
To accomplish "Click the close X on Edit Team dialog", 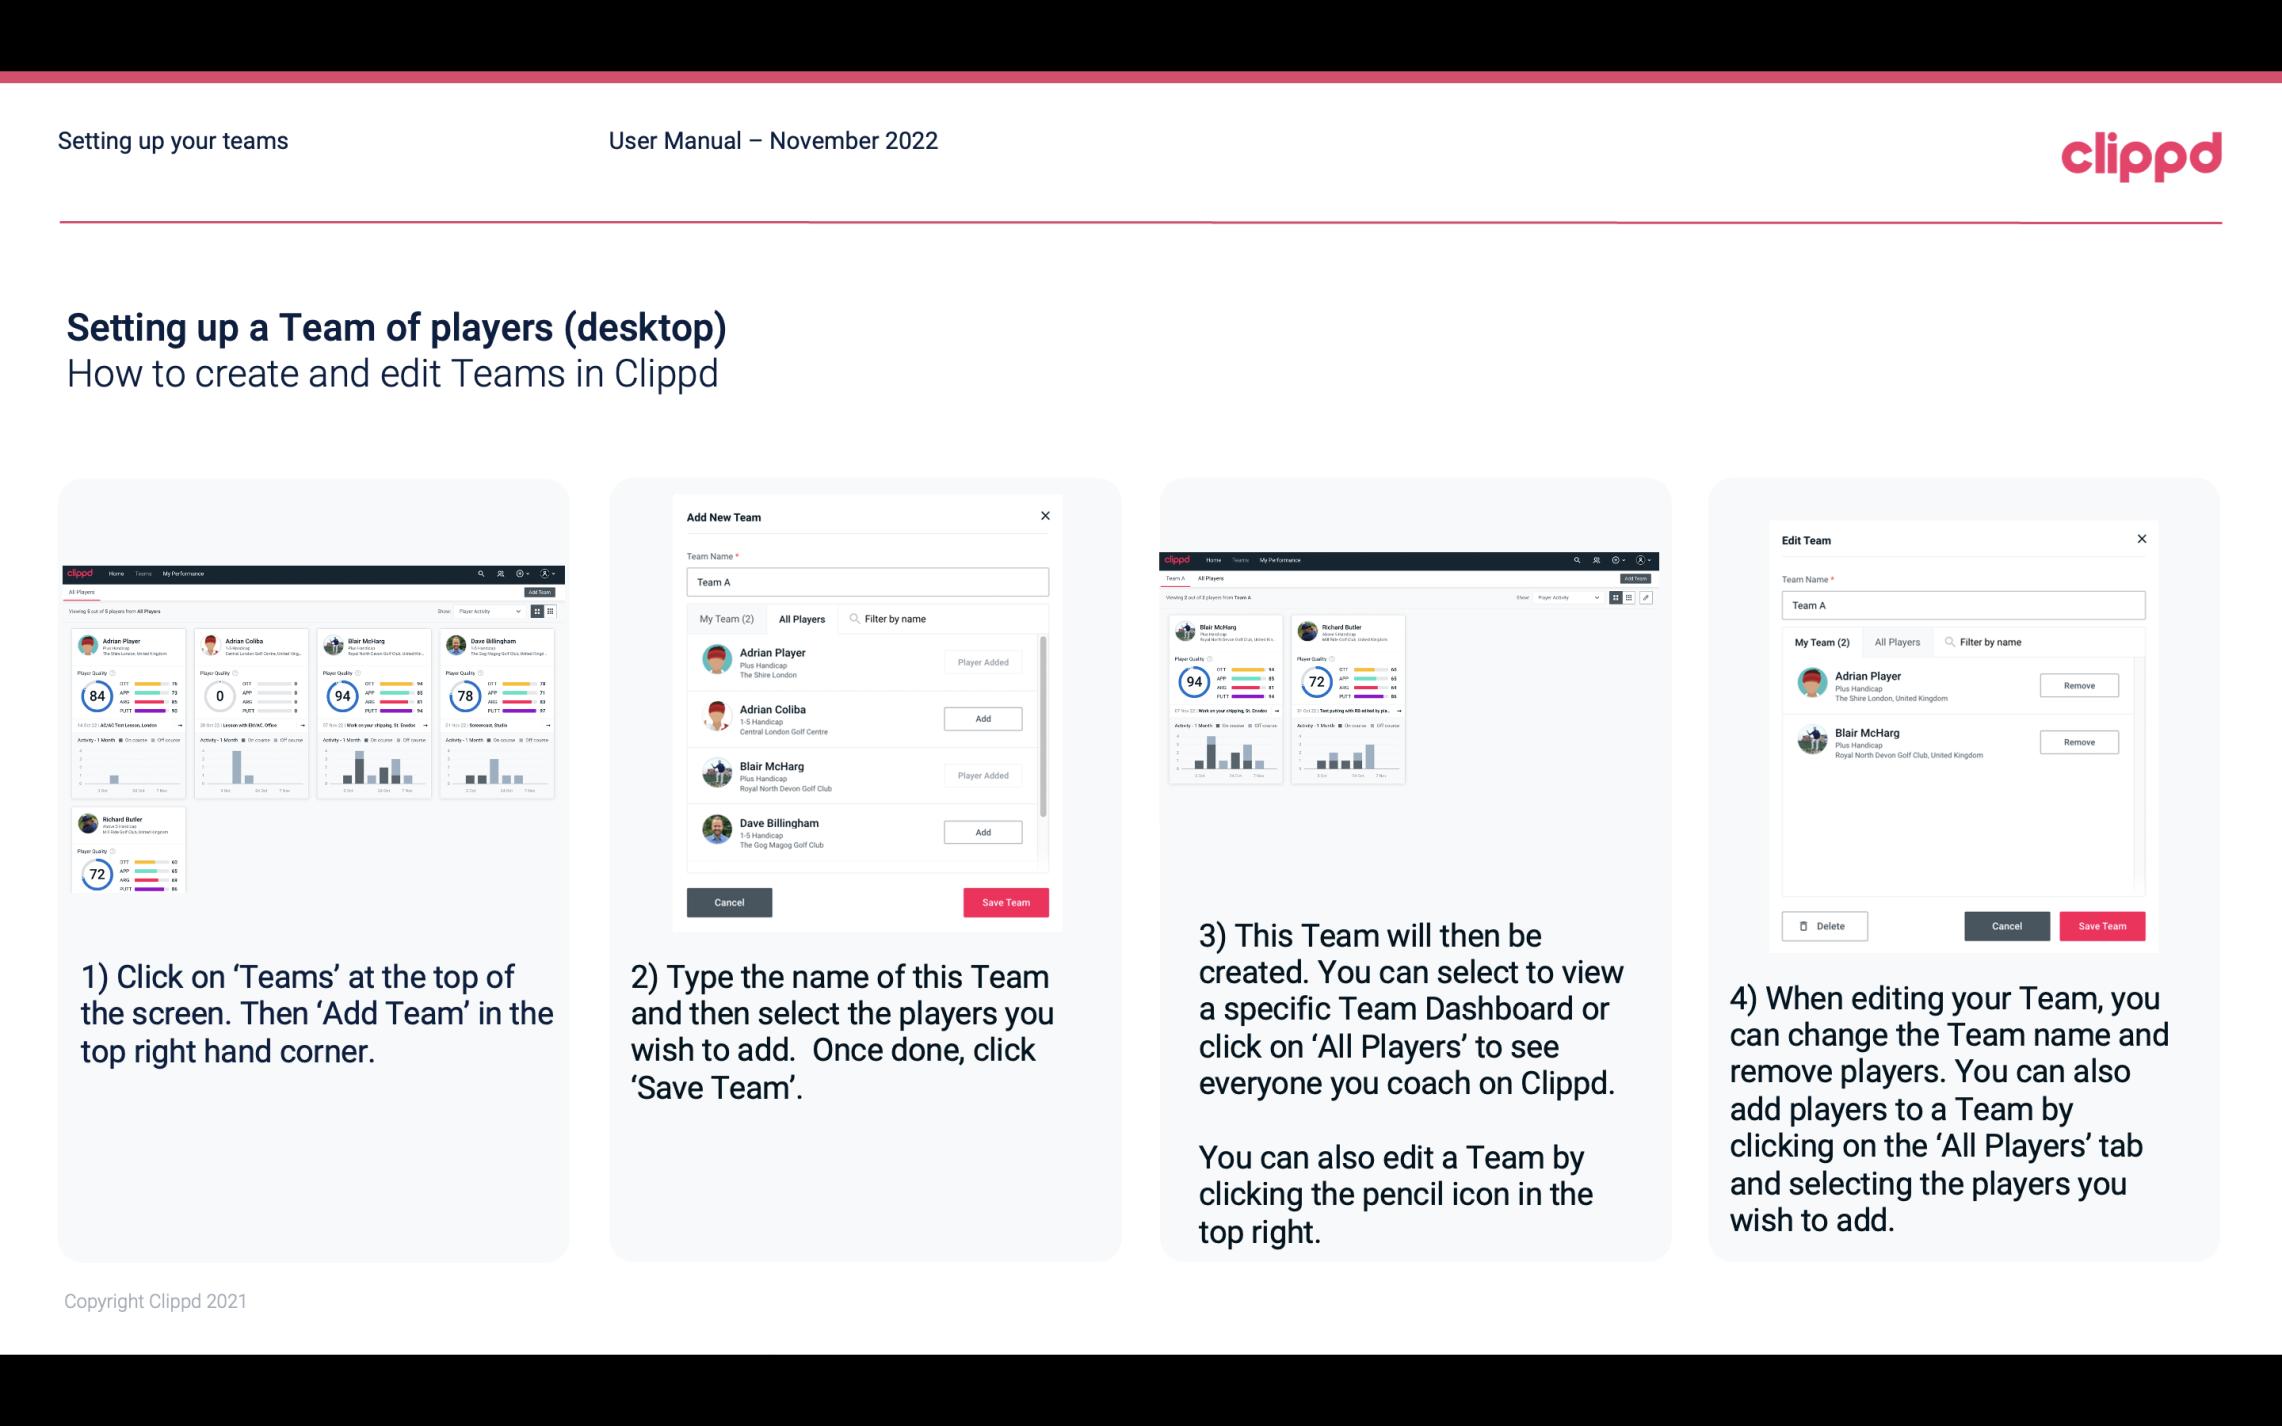I will point(2139,540).
